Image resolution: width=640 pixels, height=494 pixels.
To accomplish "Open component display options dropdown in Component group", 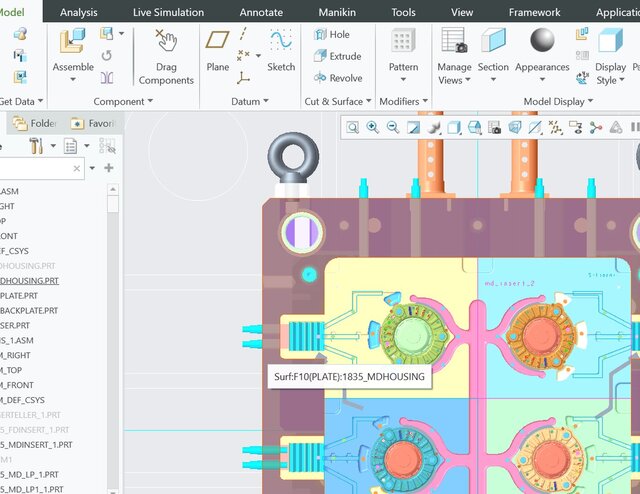I will [x=121, y=33].
